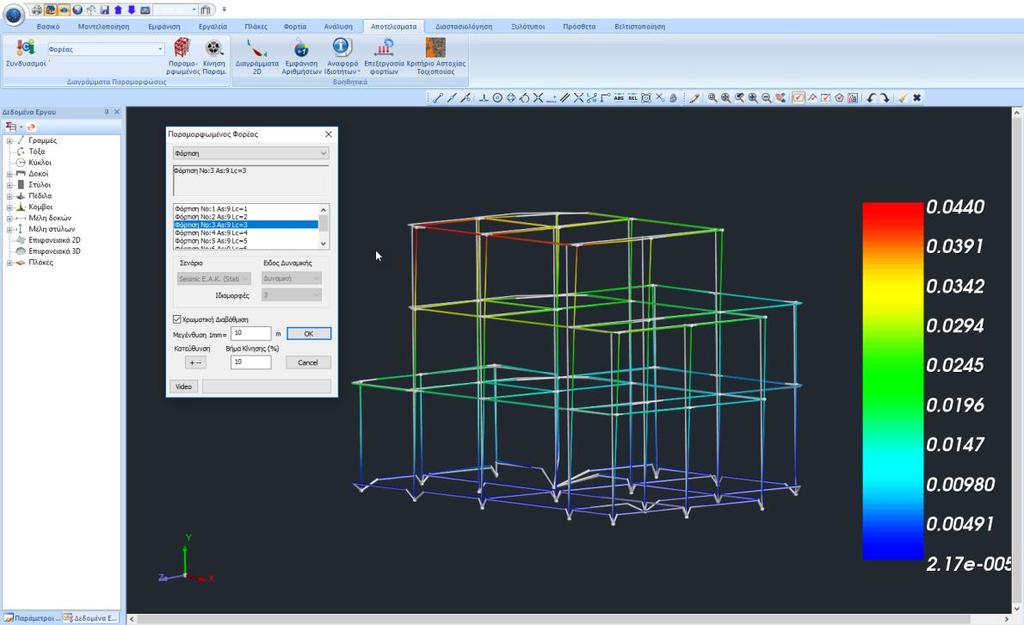
Task: Expand the Μέλη δοκών tree node
Action: 9,218
